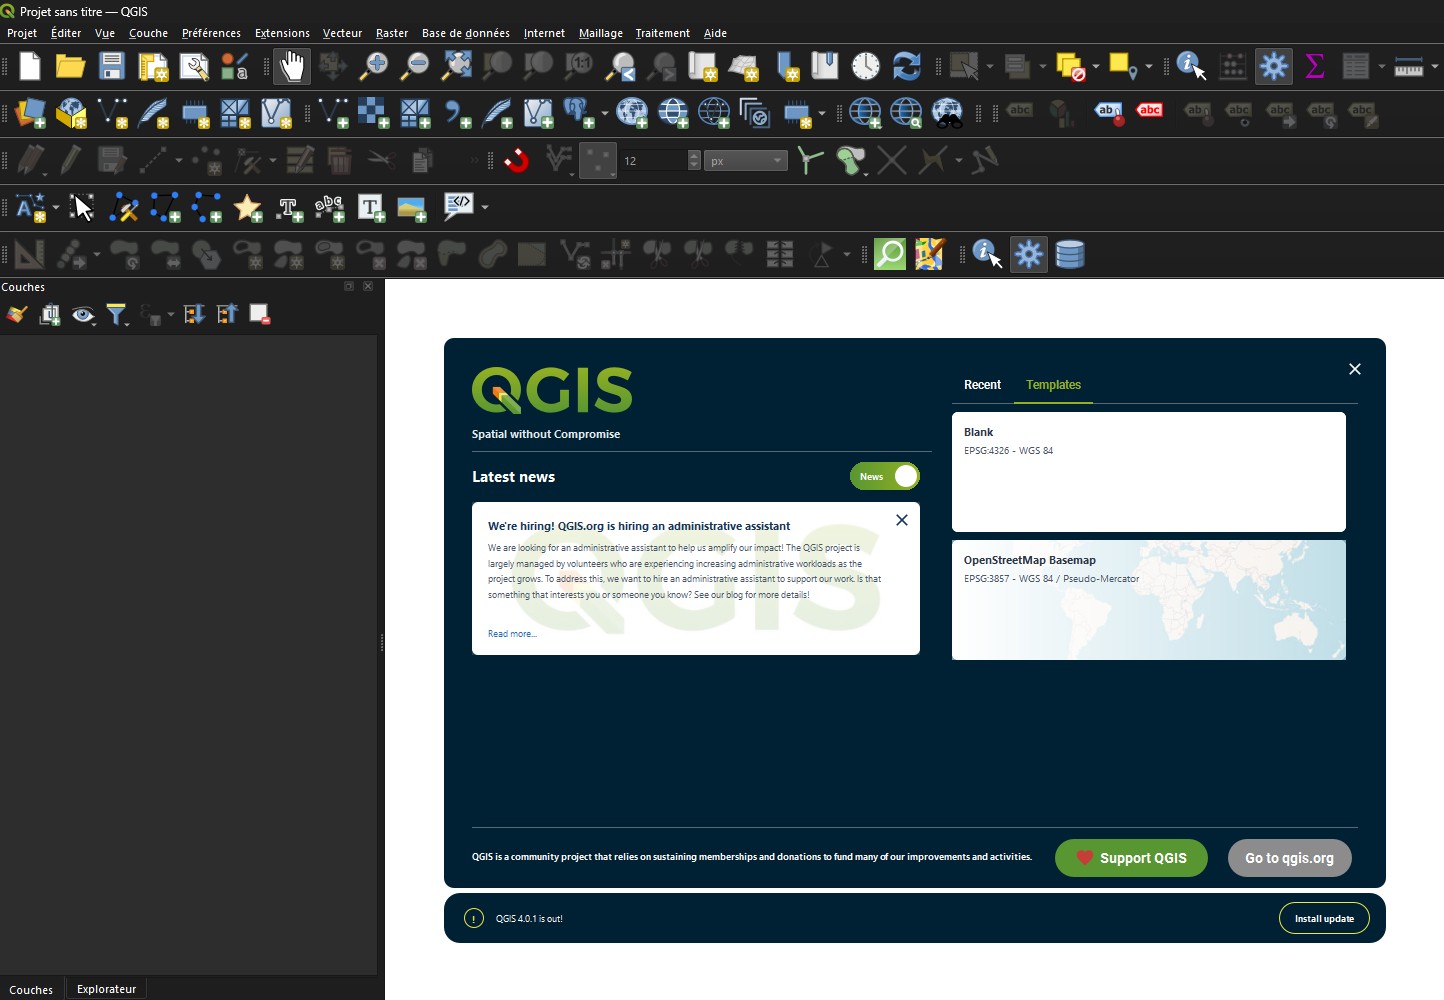1444x1000 pixels.
Task: Close the welcome screen panel
Action: (x=1355, y=369)
